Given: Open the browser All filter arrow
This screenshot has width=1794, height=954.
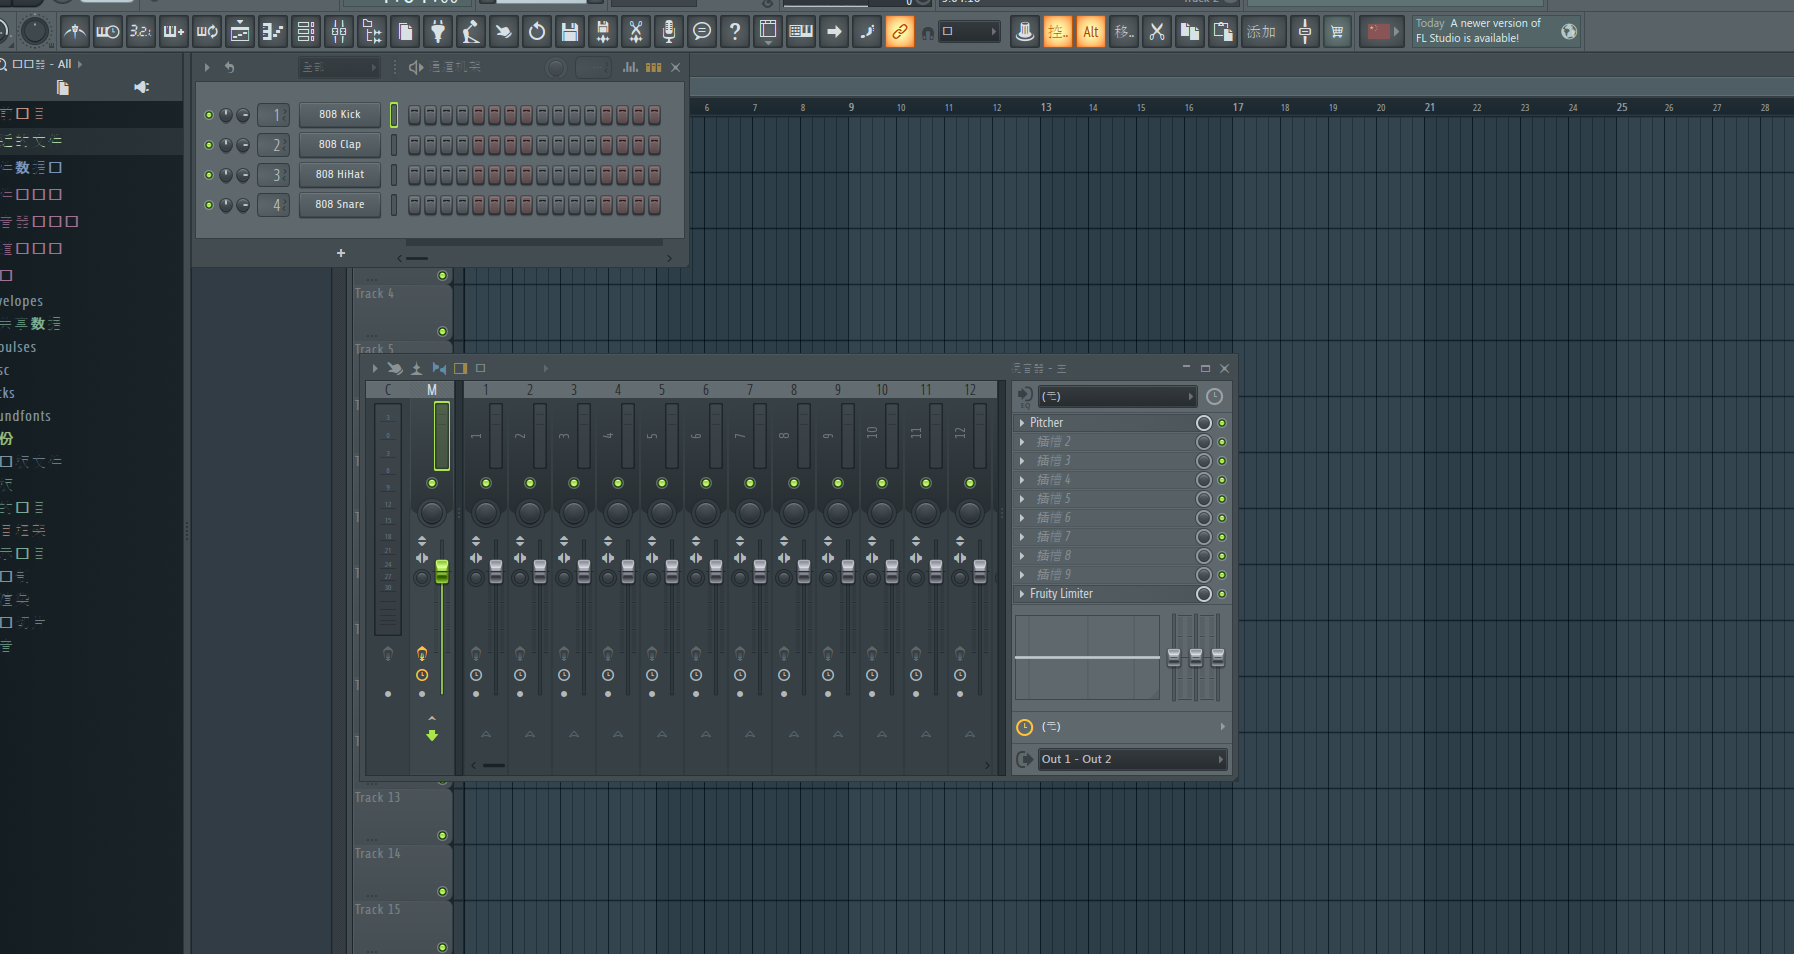Looking at the screenshot, I should pyautogui.click(x=80, y=64).
